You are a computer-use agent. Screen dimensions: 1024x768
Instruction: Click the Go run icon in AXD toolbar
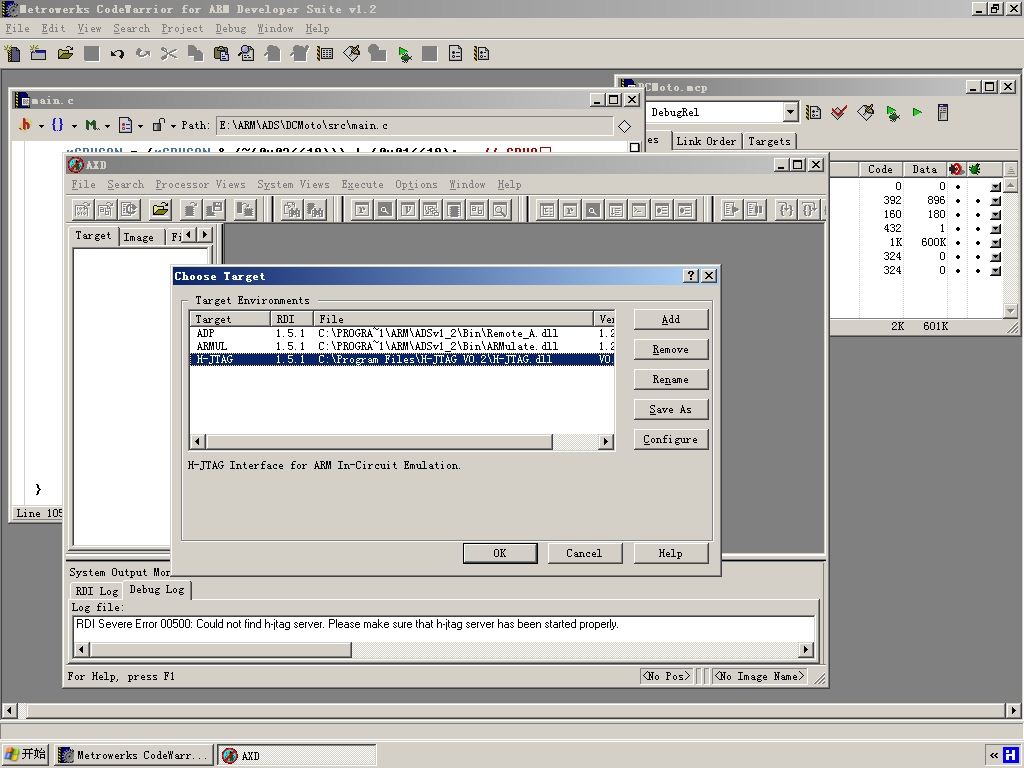(x=731, y=210)
